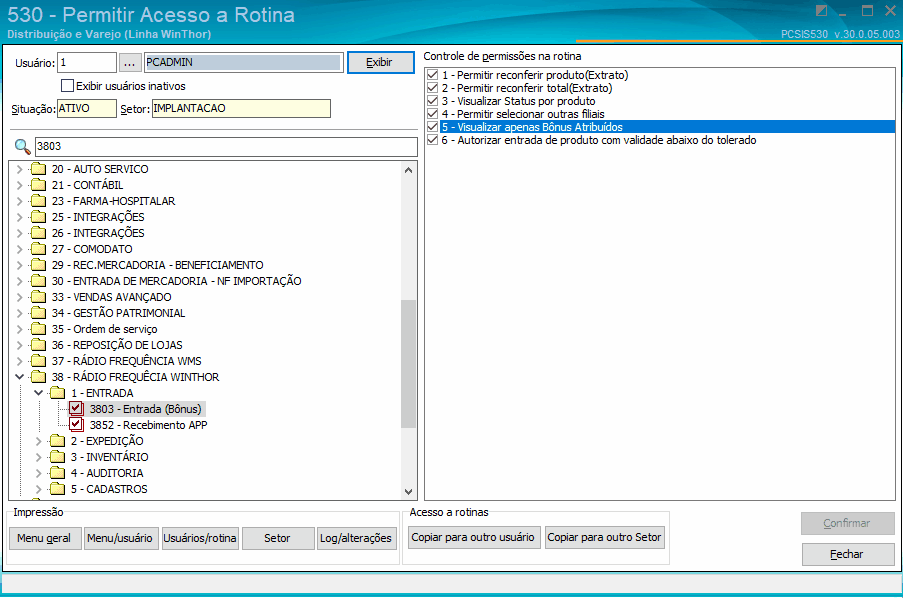Expand 30 - ENTRADA DE MERCADORIA - NF IMPORTAÇÃO
903x598 pixels.
pos(20,281)
